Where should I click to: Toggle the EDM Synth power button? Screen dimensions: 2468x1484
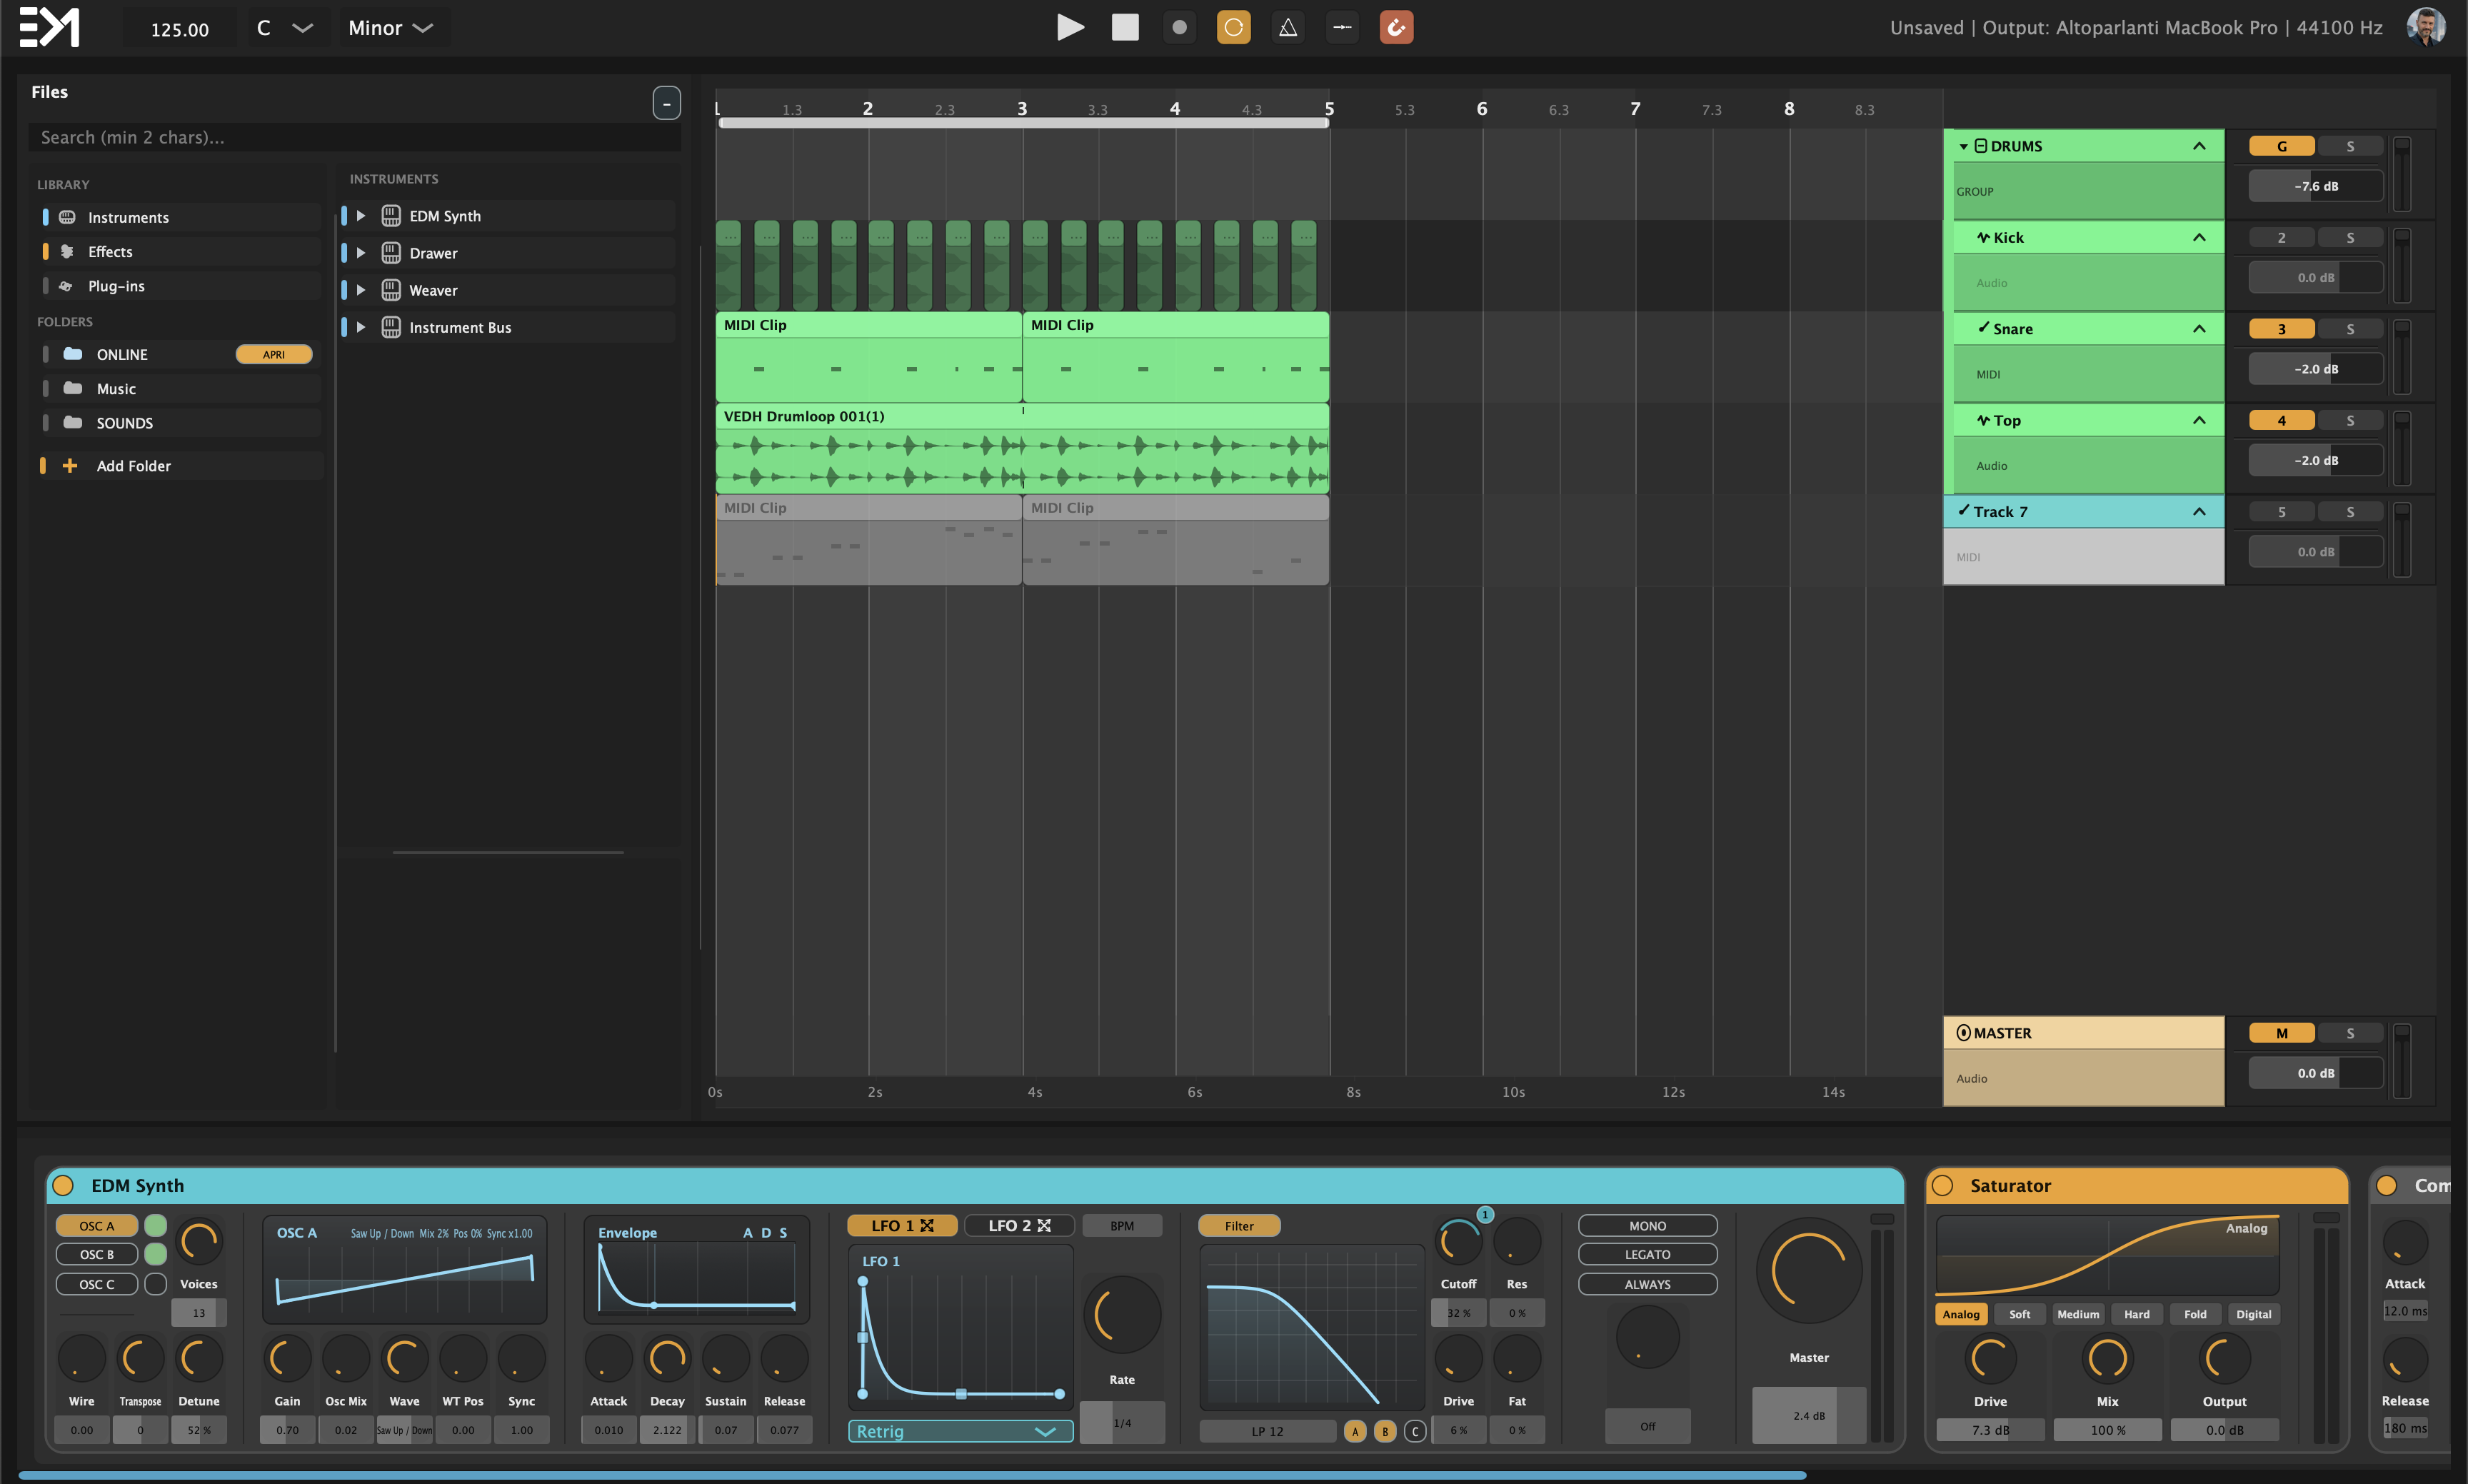[x=63, y=1185]
